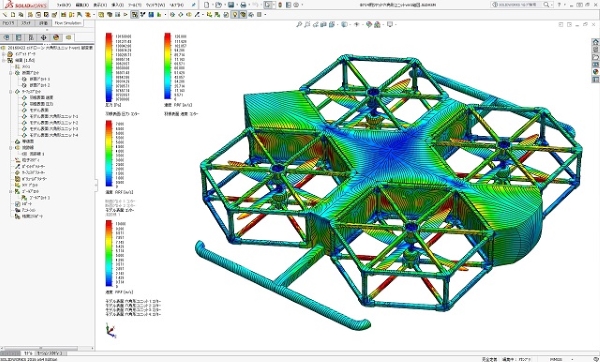Collapse the cut plots tree node
Screen dimensions: 600x362
(x=11, y=73)
